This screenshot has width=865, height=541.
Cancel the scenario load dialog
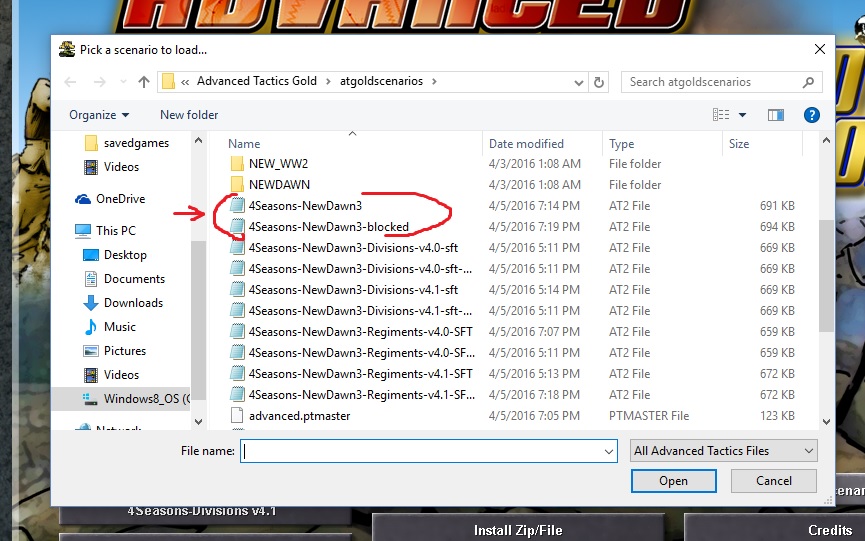[773, 481]
